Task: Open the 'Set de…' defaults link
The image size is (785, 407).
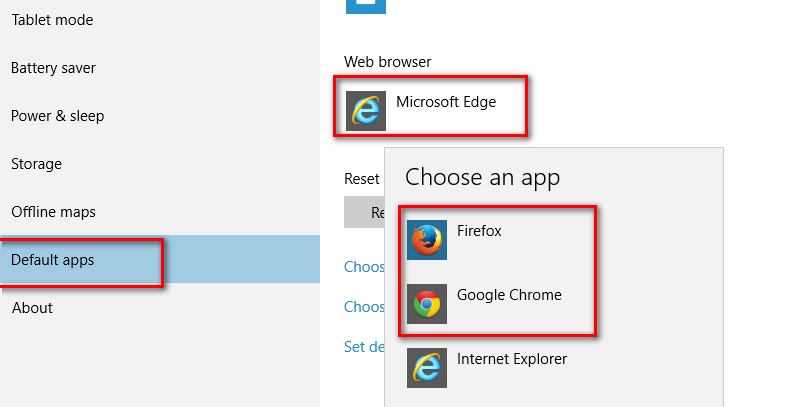Action: (x=364, y=347)
